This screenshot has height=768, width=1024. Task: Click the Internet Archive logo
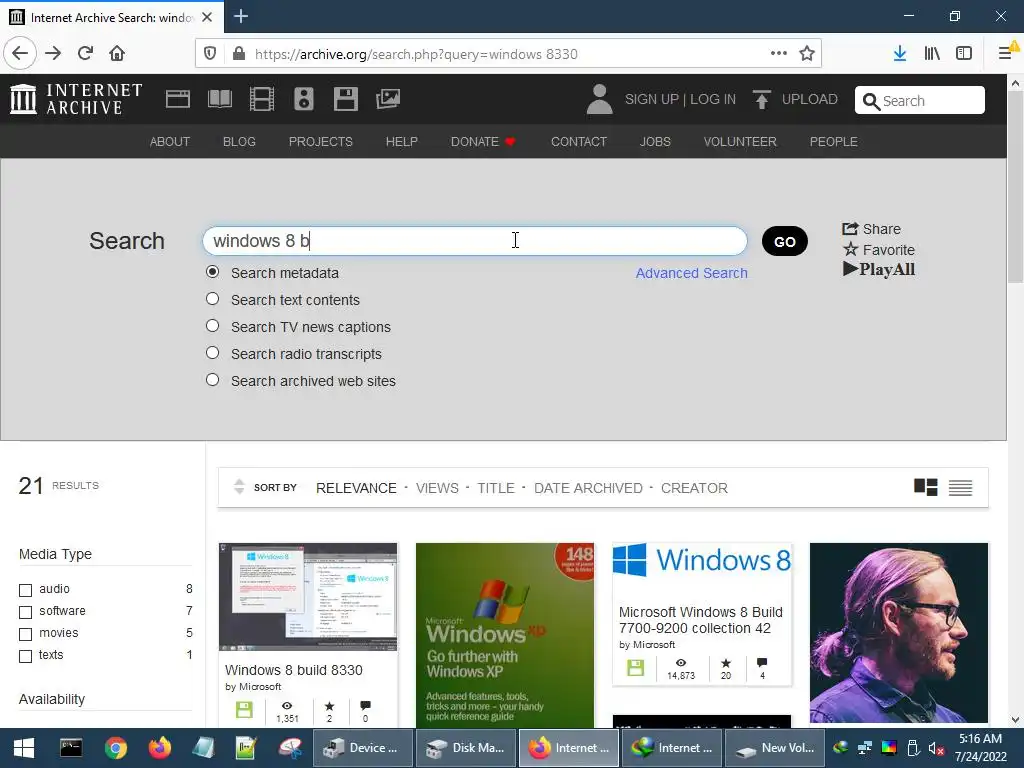[76, 99]
